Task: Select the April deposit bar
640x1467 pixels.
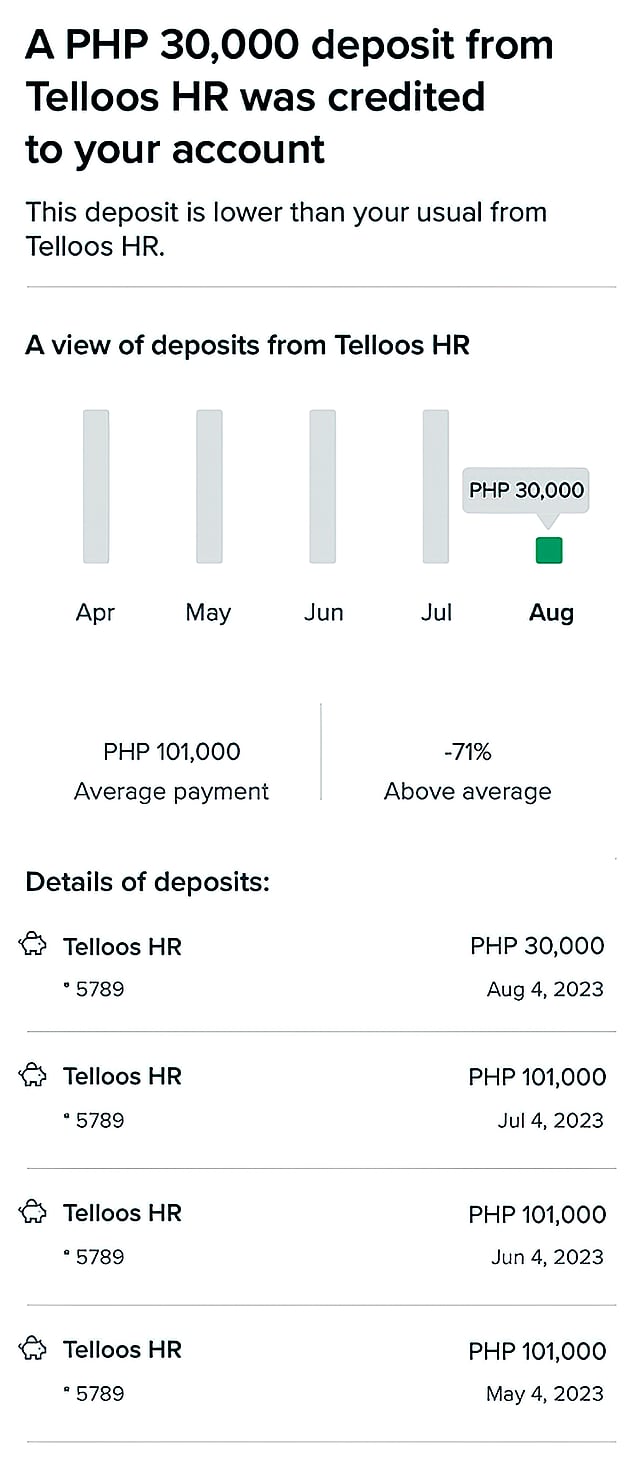Action: coord(96,486)
